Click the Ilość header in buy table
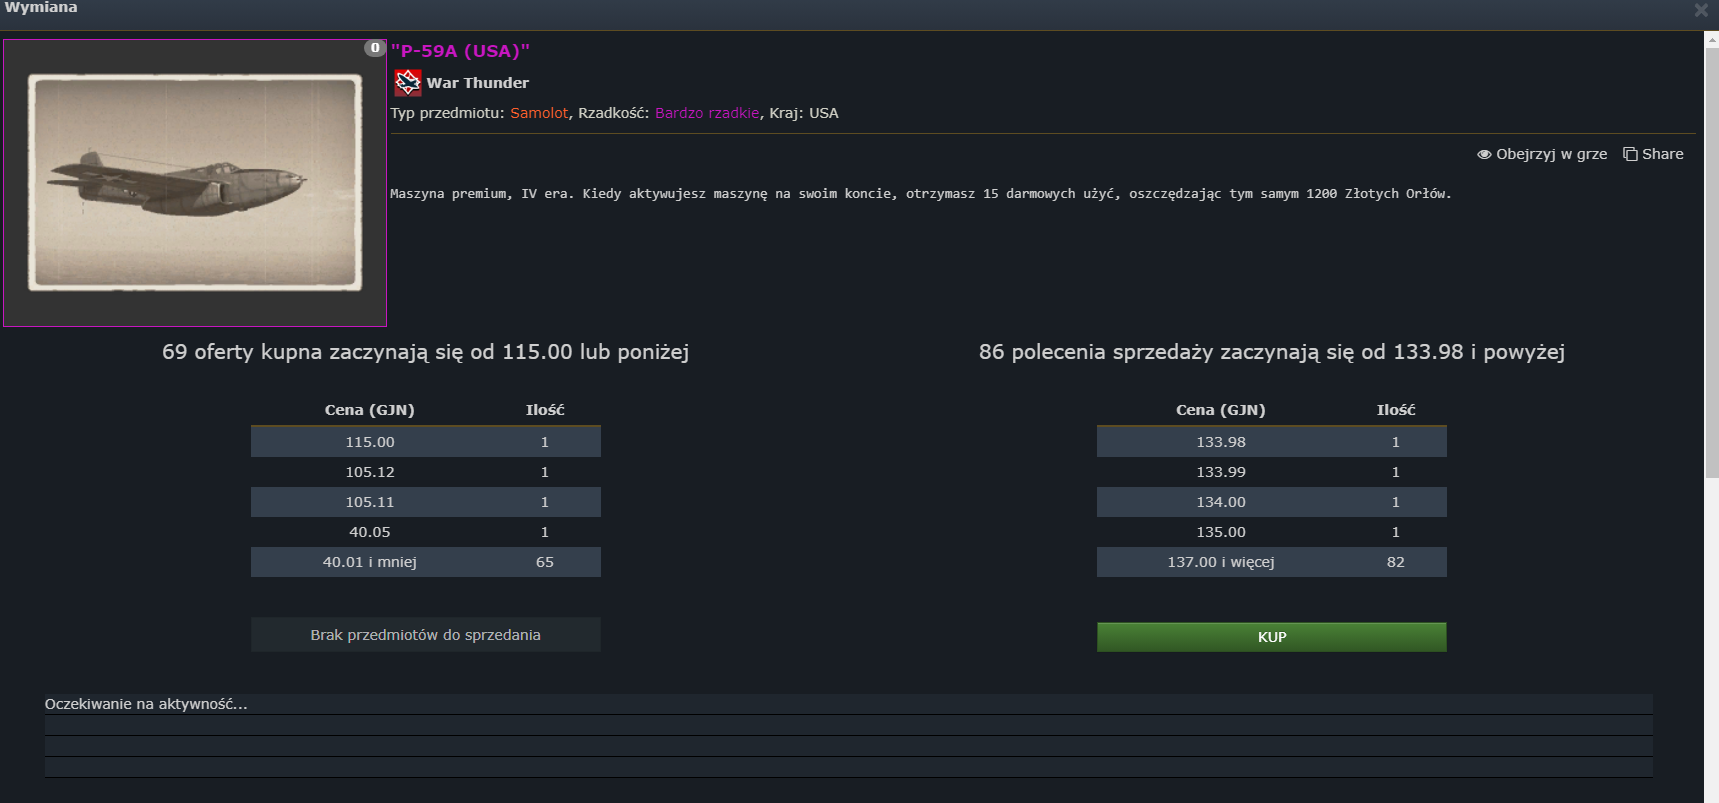 click(x=545, y=410)
